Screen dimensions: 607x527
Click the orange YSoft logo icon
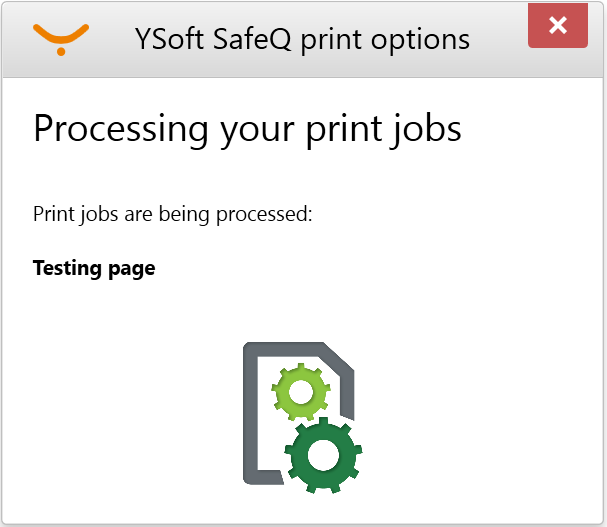pyautogui.click(x=61, y=36)
